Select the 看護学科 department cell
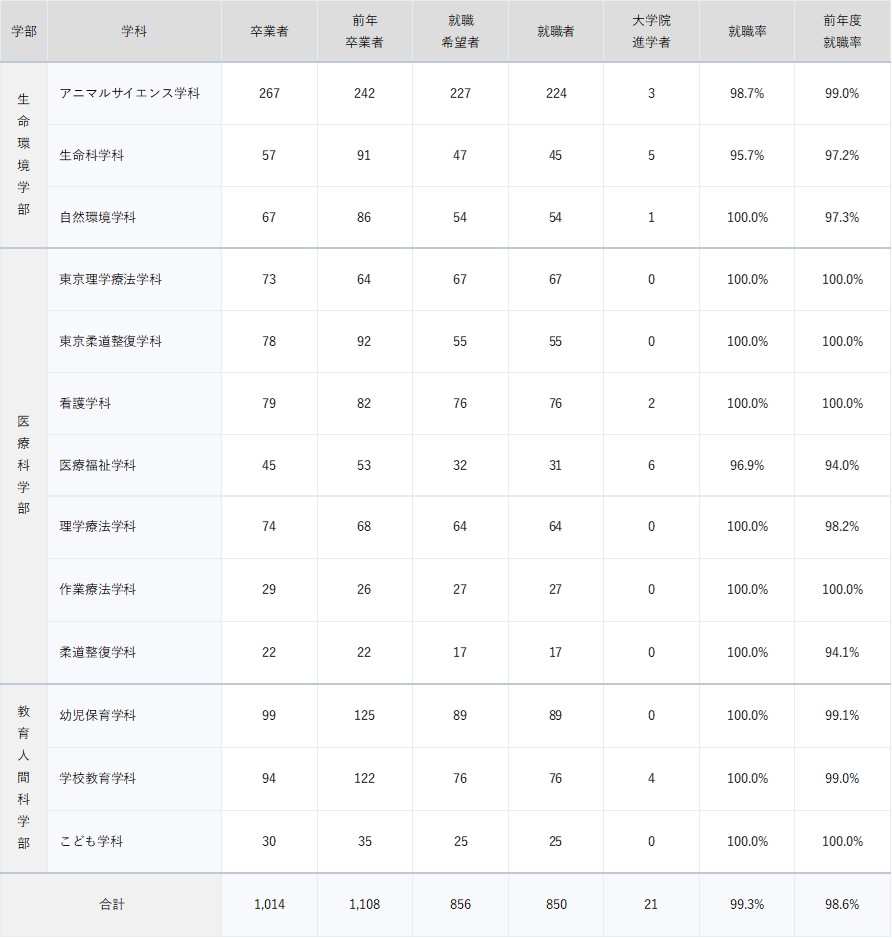This screenshot has width=892, height=938. point(85,403)
